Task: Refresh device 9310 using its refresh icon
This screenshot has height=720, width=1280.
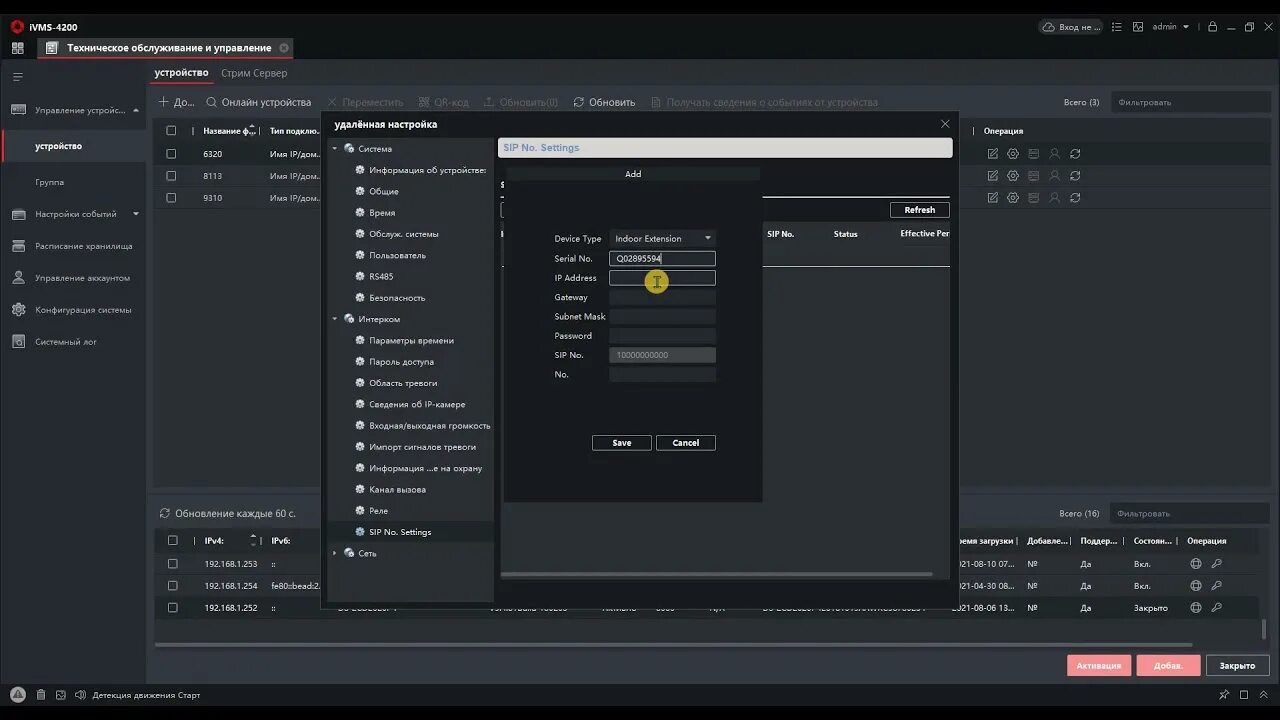Action: click(1075, 198)
